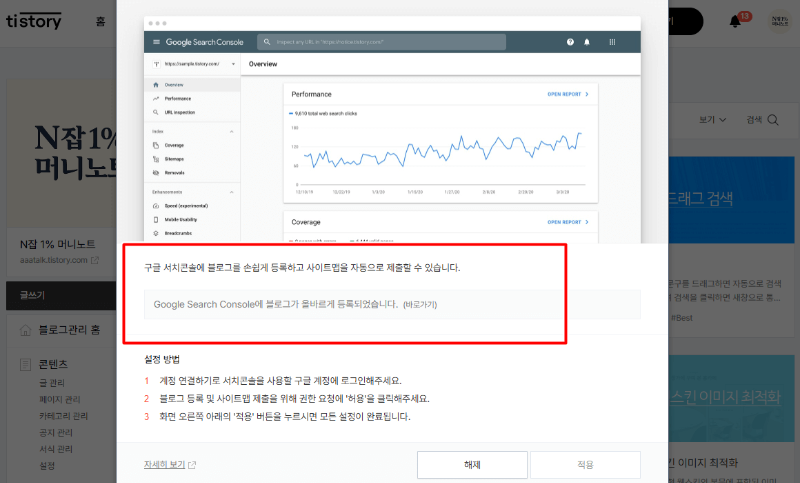Click the 글쓰기 button
The height and width of the screenshot is (483, 800).
pyautogui.click(x=61, y=295)
